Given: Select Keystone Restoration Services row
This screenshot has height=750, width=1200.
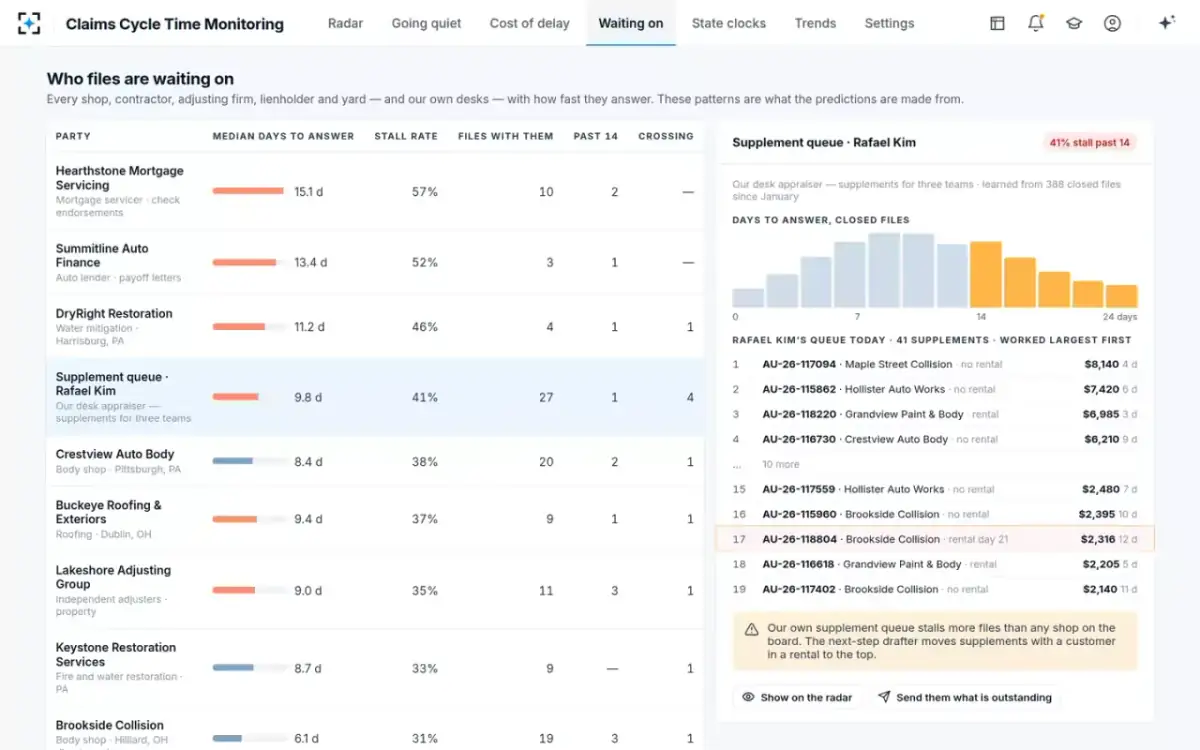Looking at the screenshot, I should 375,668.
